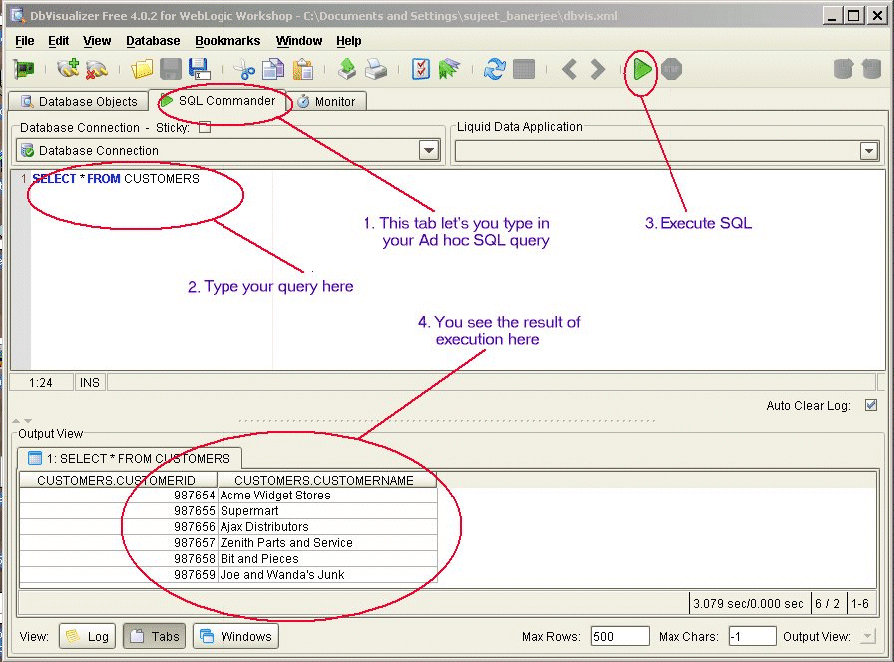Click the last gray database cylinder icon

click(871, 69)
